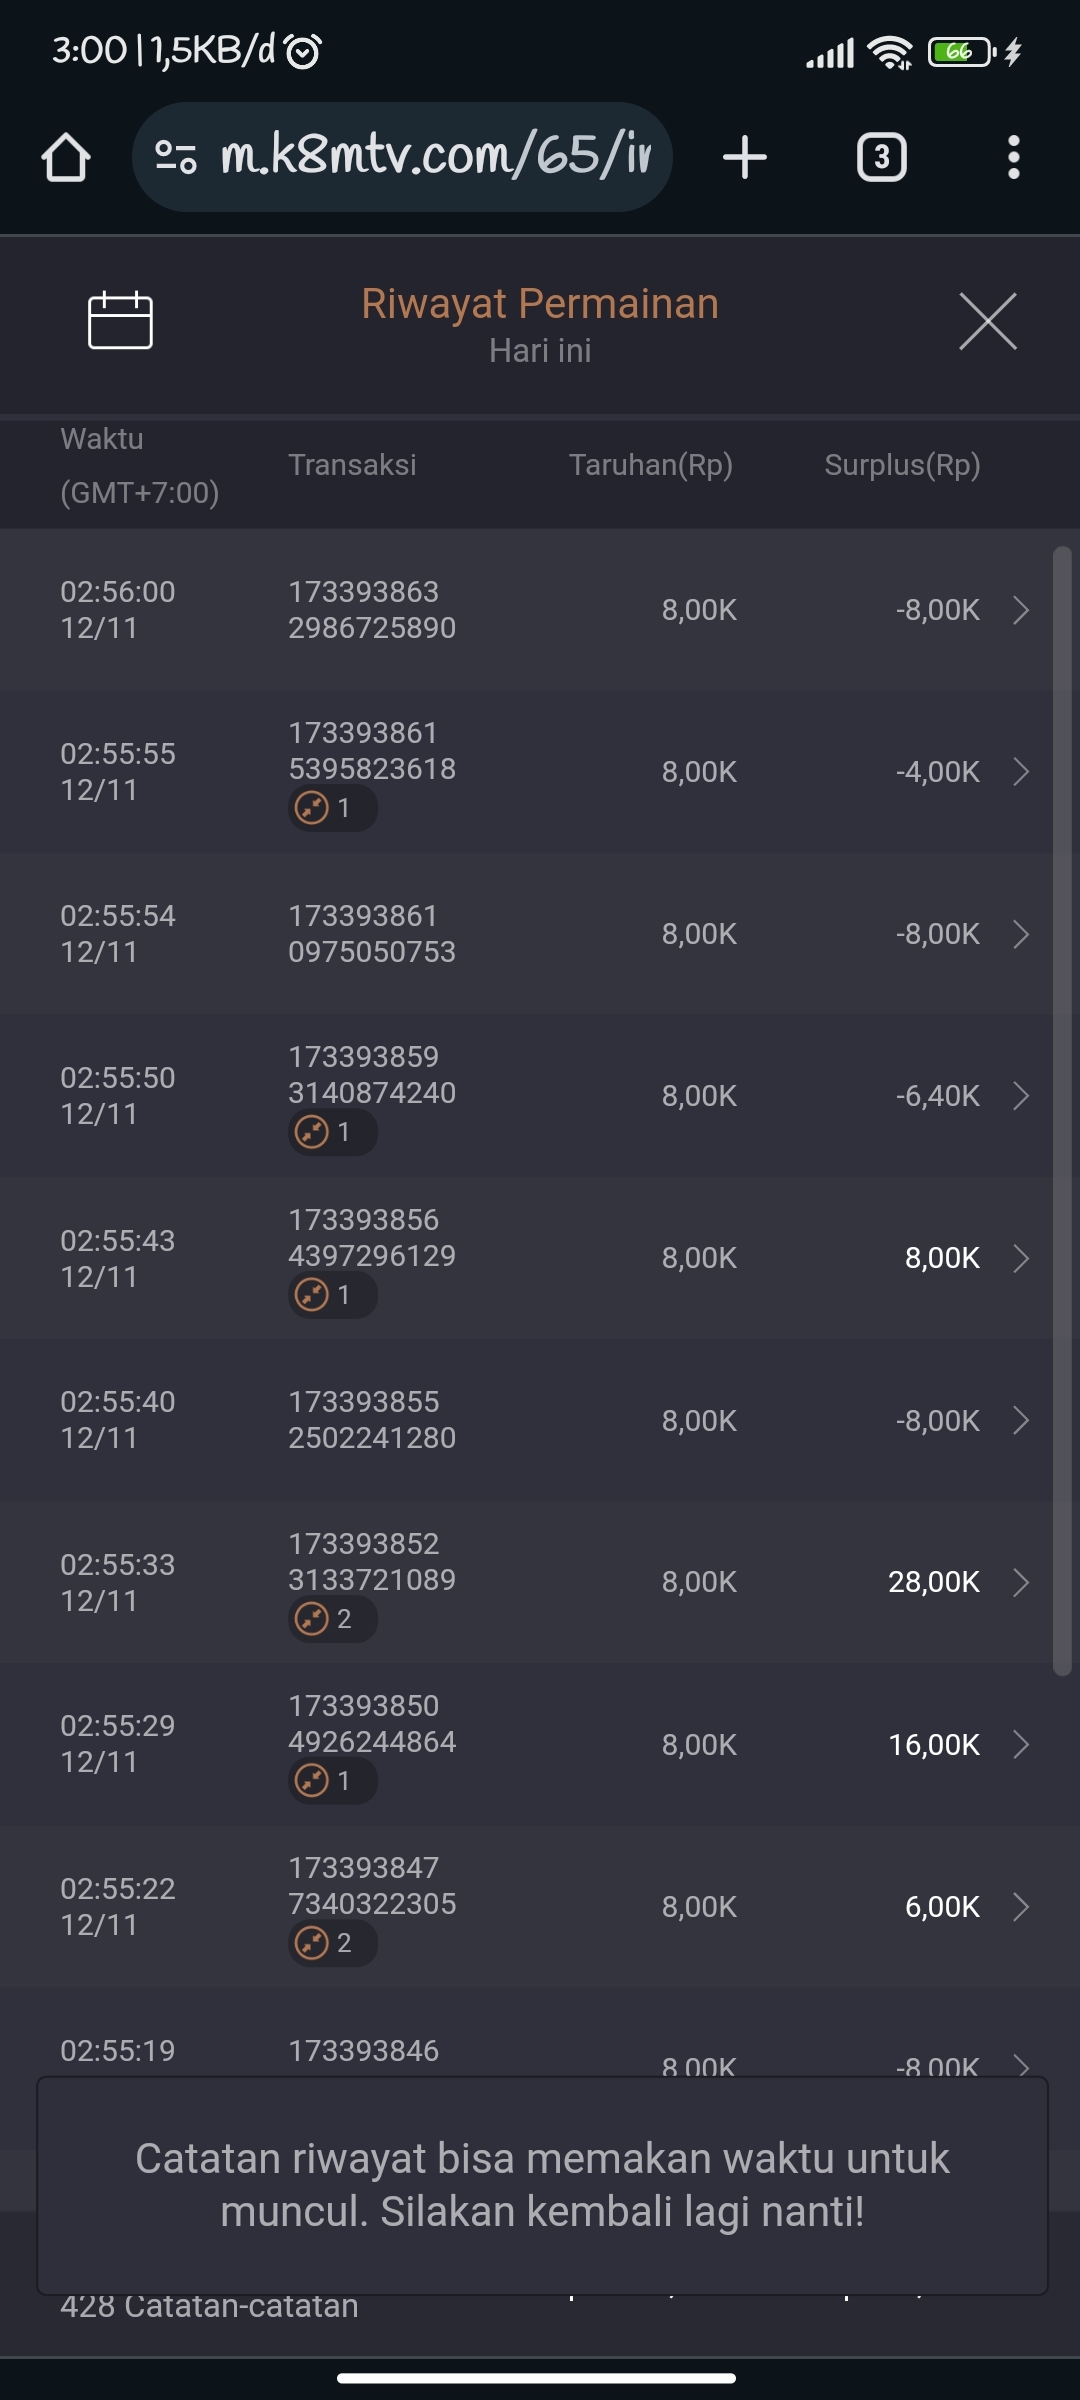The height and width of the screenshot is (2400, 1080).
Task: Expand details of the 02:56:00 transaction
Action: pos(1020,610)
